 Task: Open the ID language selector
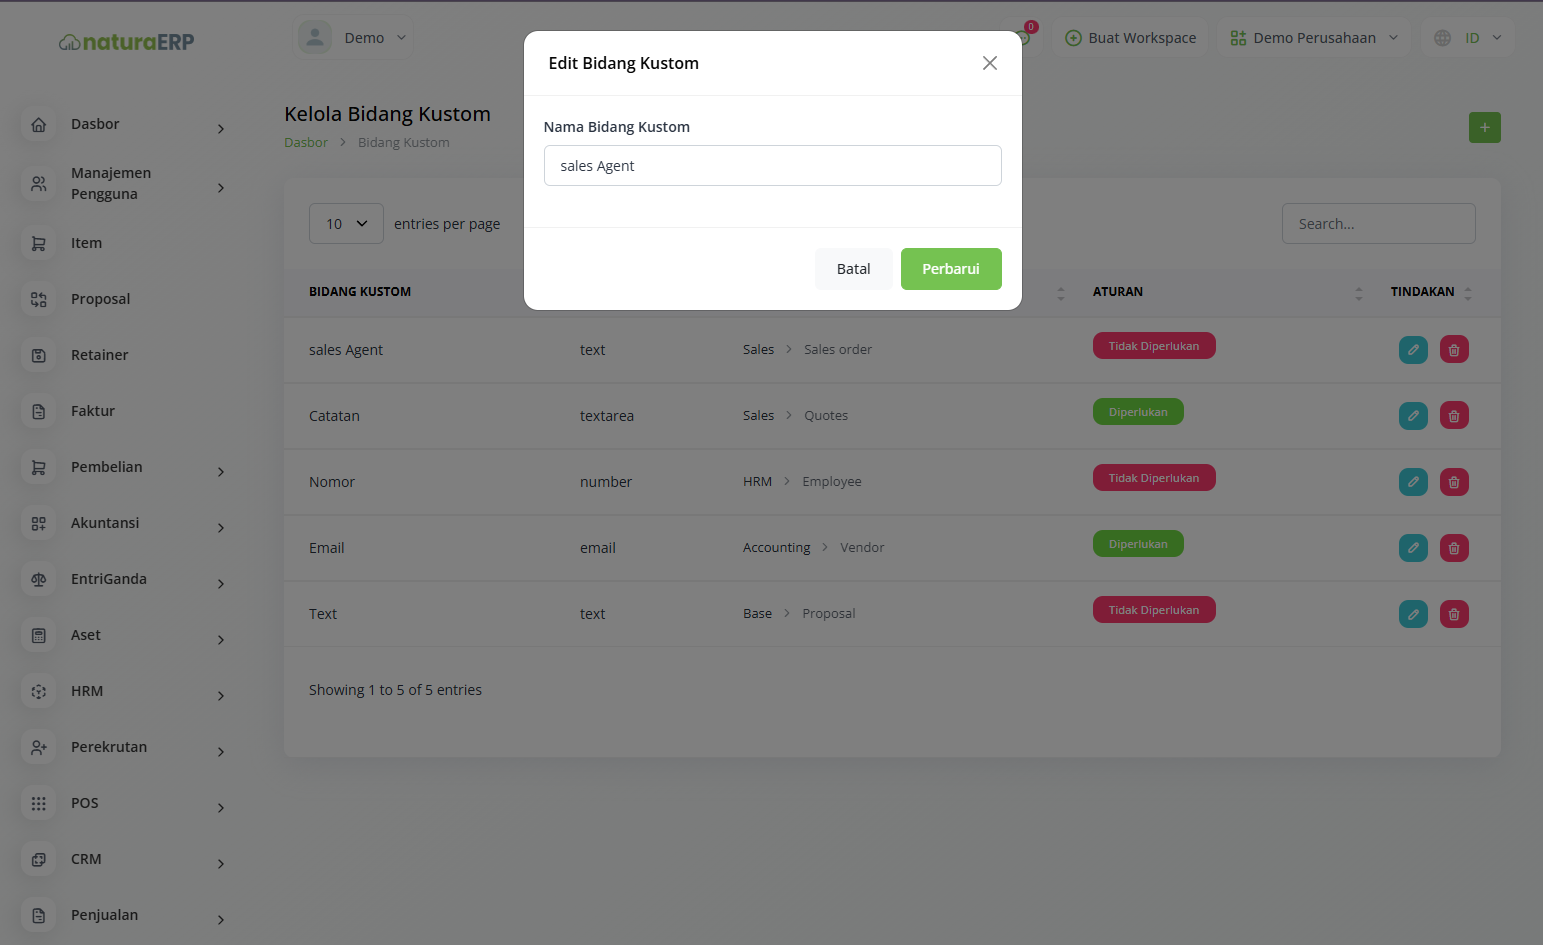(1468, 38)
